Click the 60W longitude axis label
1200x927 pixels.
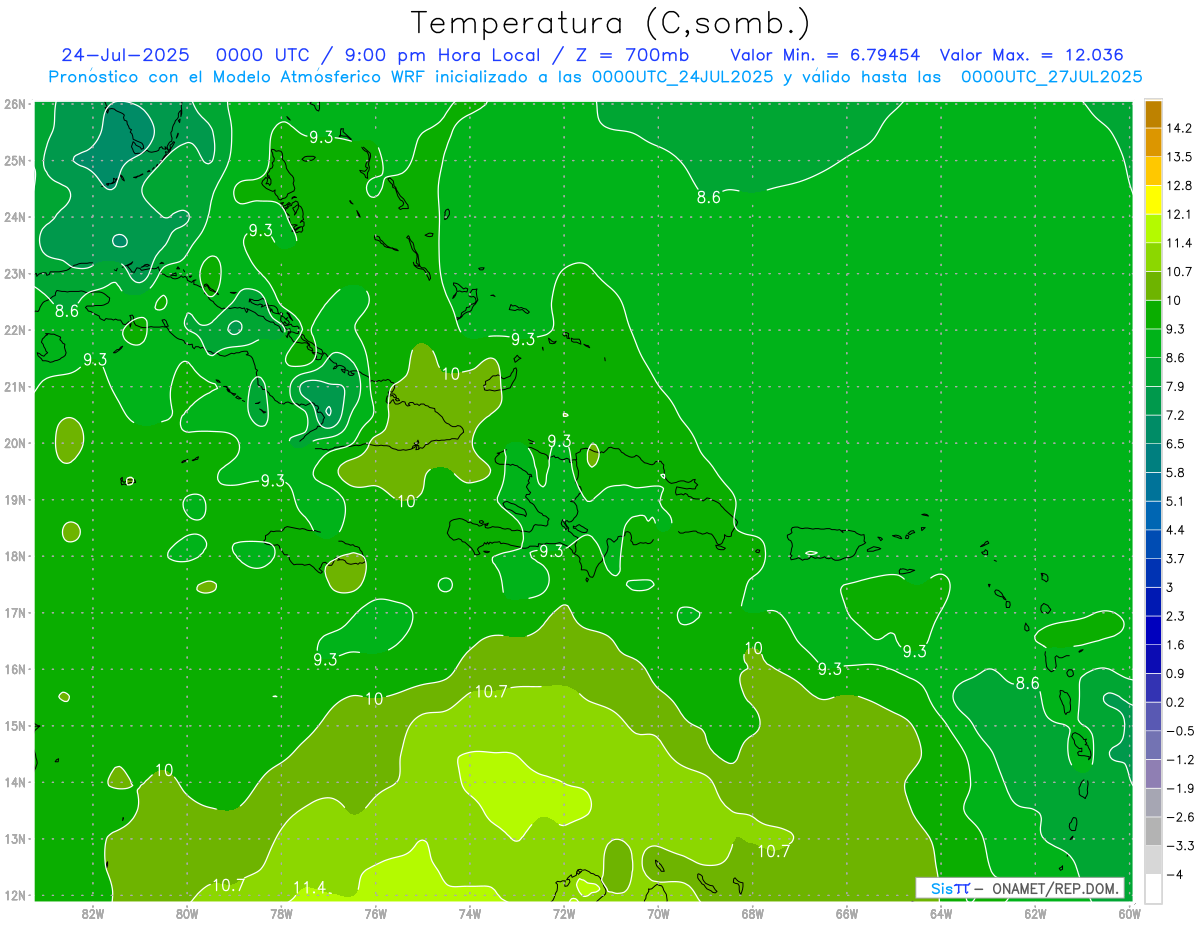[x=1129, y=913]
